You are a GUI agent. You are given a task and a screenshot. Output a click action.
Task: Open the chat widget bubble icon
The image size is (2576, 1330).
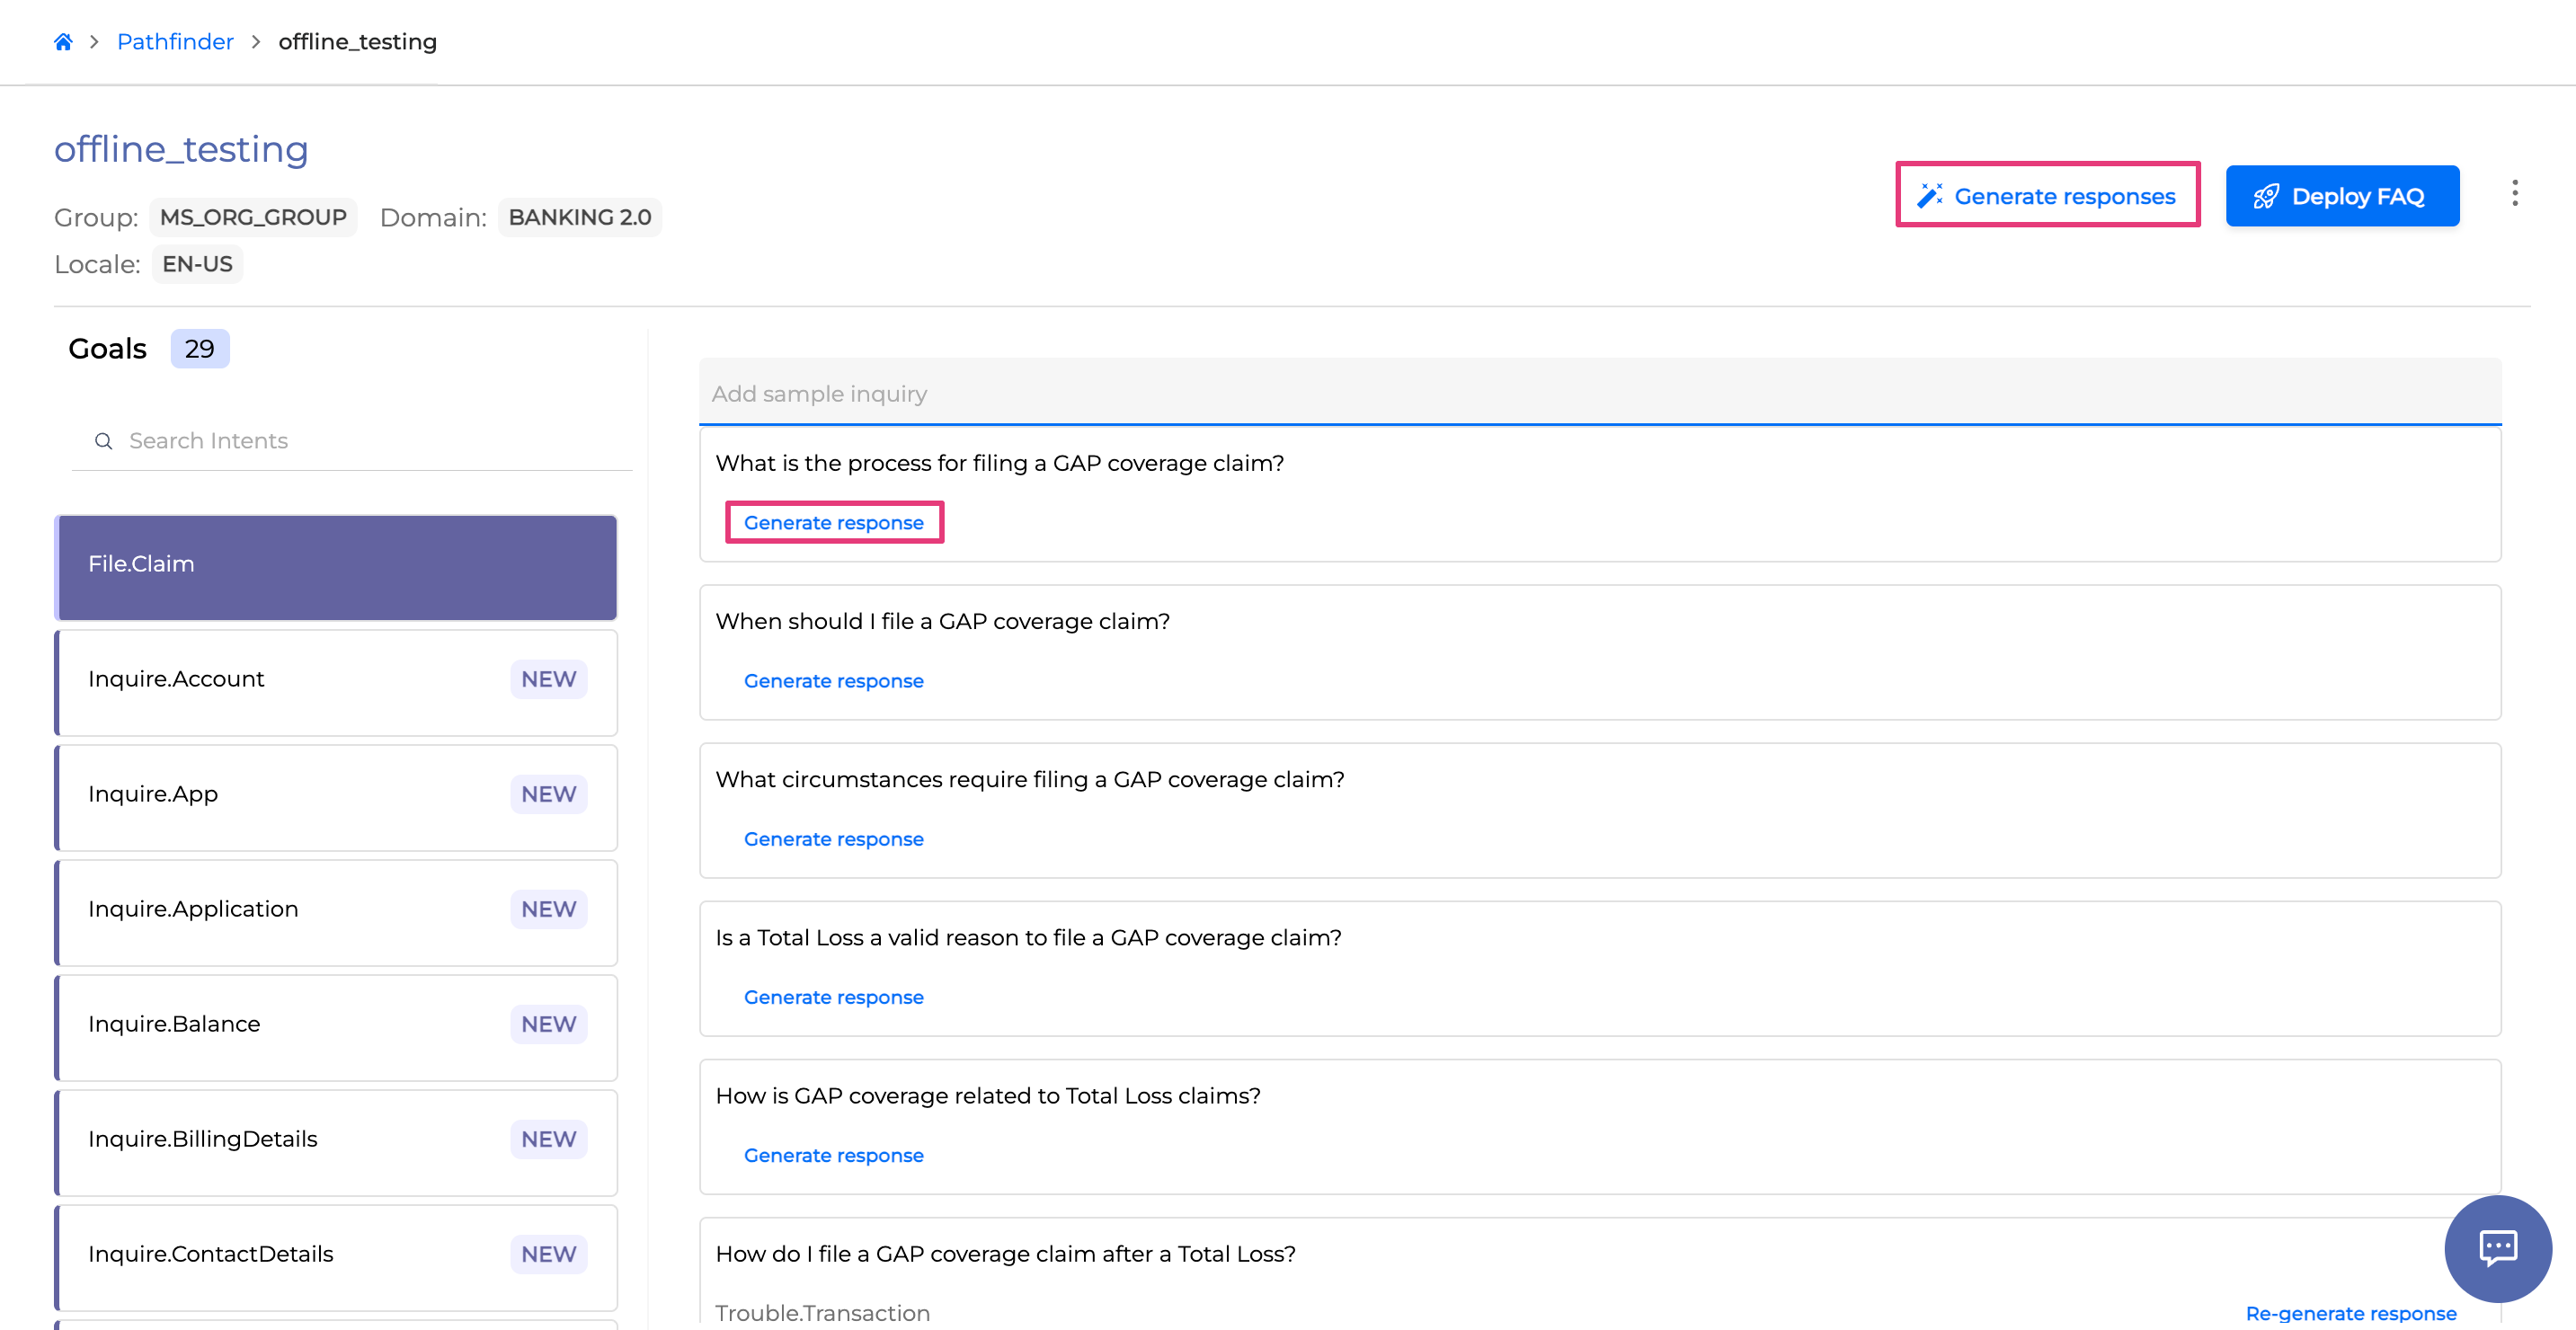tap(2497, 1247)
